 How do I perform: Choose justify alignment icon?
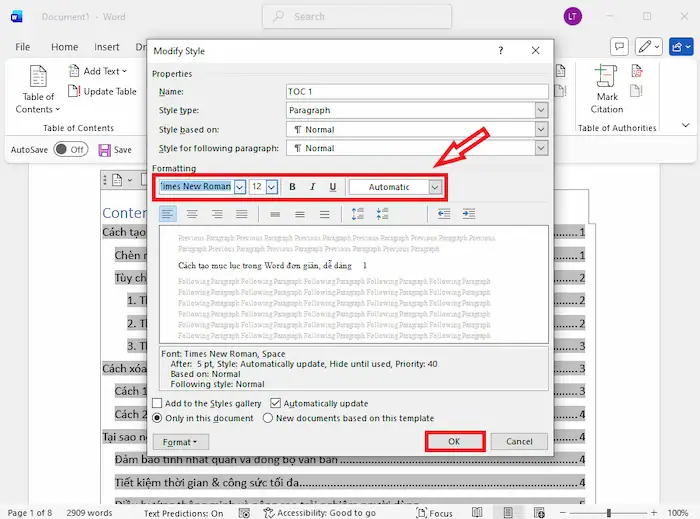pos(241,214)
